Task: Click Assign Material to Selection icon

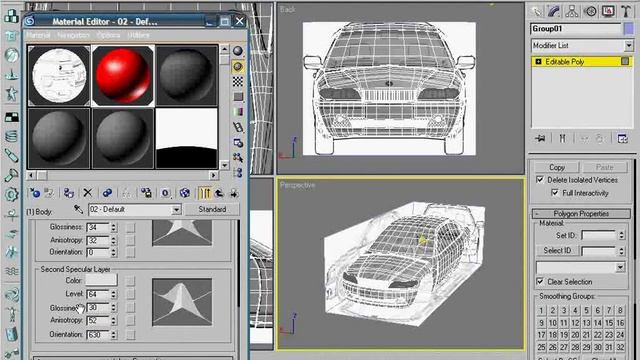Action: click(69, 193)
